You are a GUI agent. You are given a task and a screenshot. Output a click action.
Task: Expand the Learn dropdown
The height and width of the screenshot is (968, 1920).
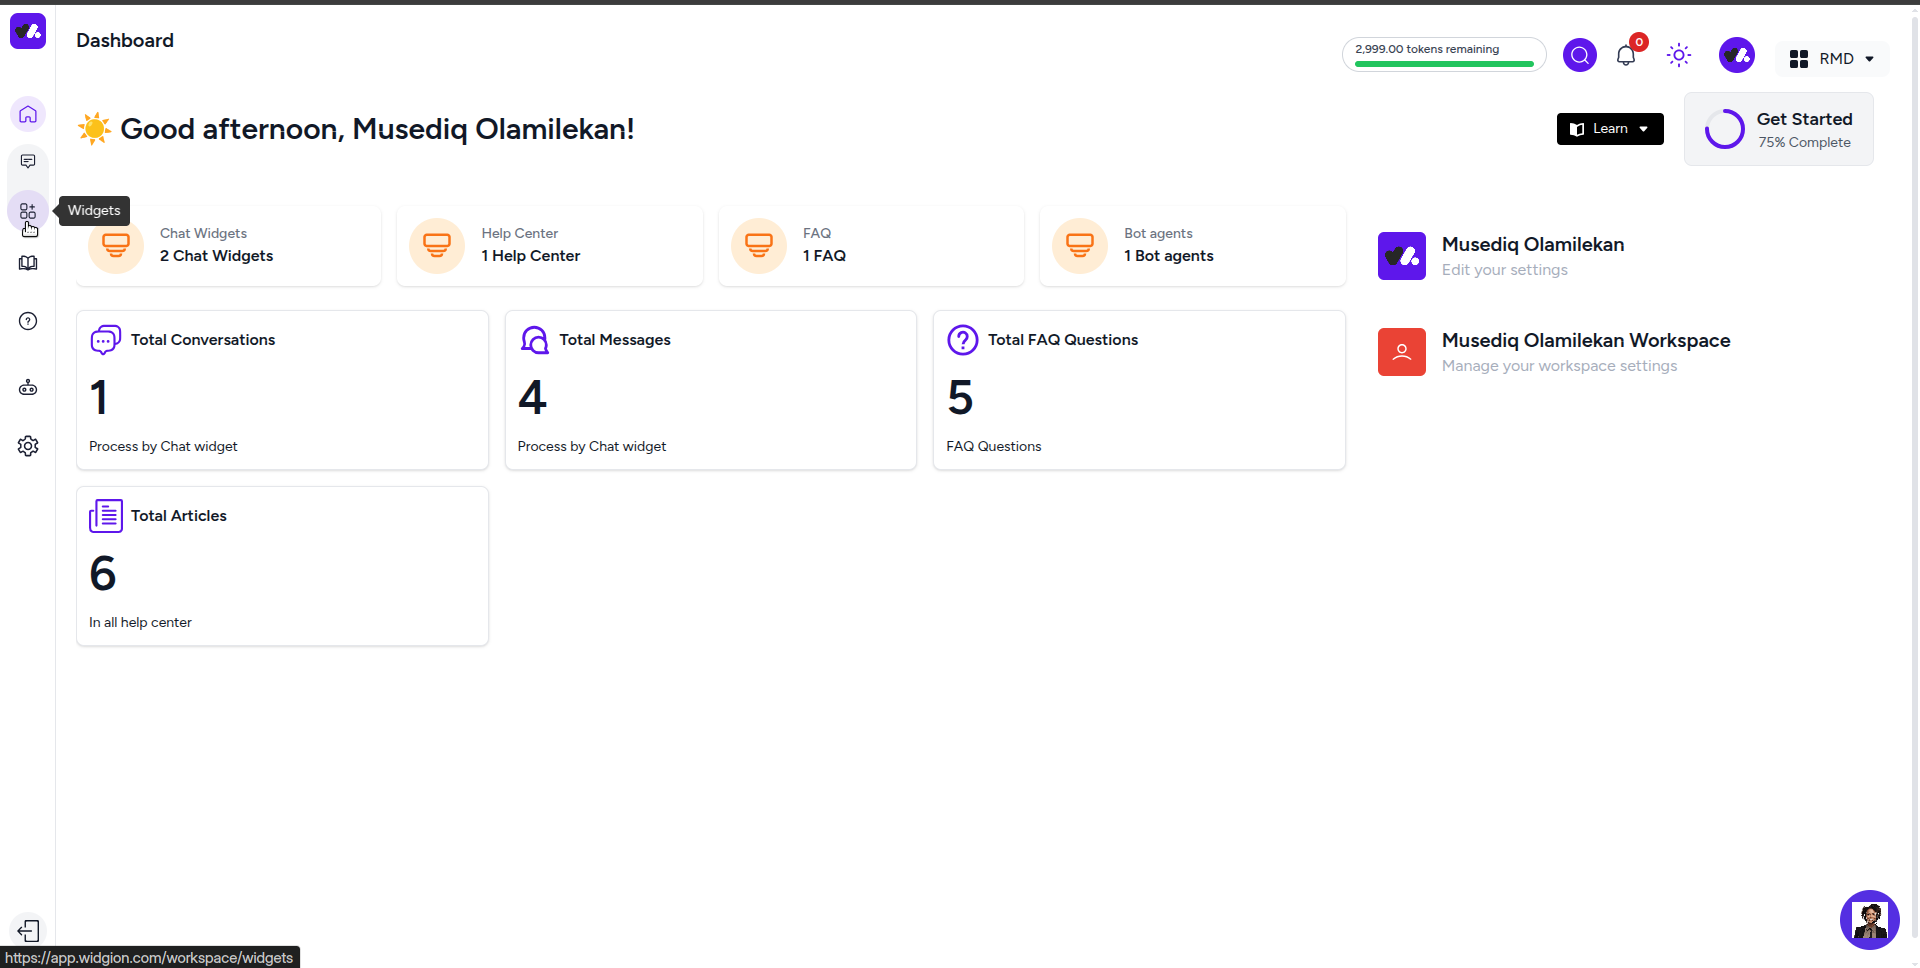1610,129
